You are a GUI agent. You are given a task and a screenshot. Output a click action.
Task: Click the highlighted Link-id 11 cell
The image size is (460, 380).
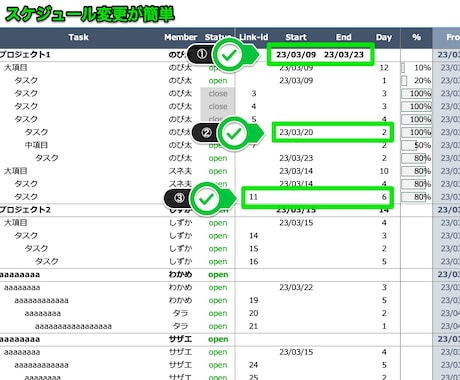tap(254, 197)
